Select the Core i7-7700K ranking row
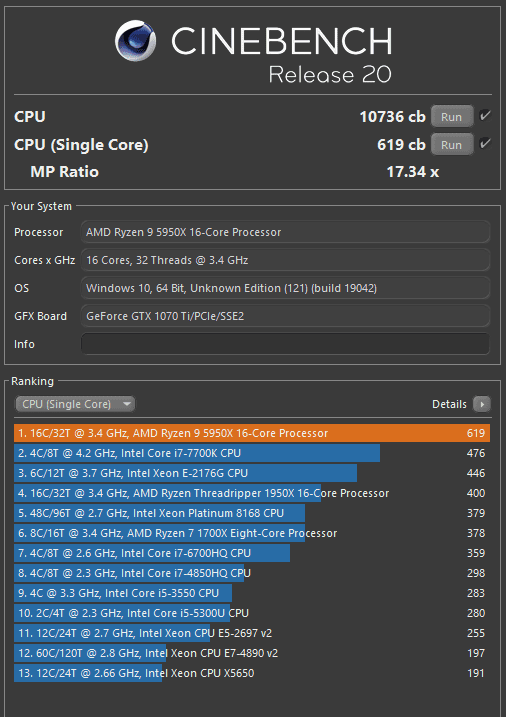 pyautogui.click(x=252, y=453)
